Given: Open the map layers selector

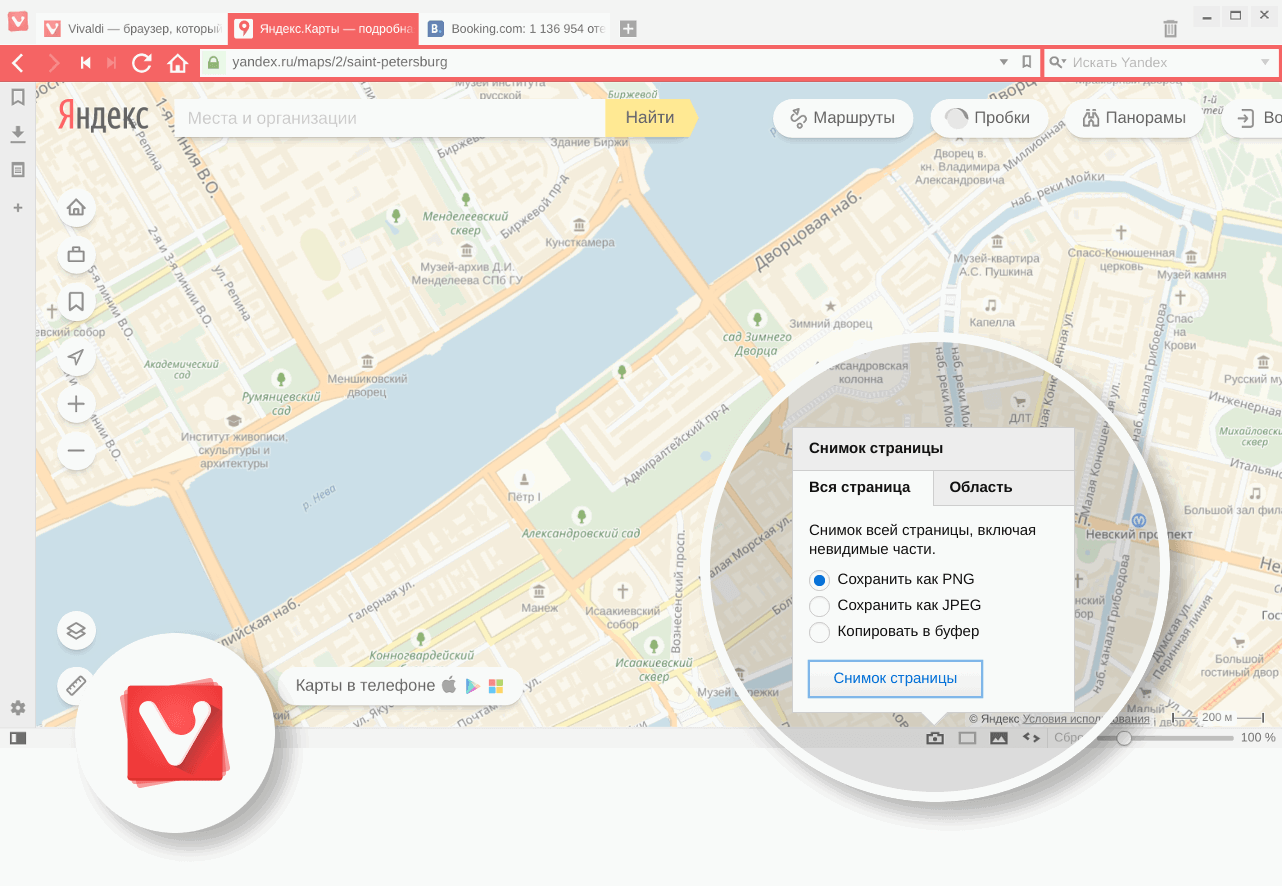Looking at the screenshot, I should 76,630.
